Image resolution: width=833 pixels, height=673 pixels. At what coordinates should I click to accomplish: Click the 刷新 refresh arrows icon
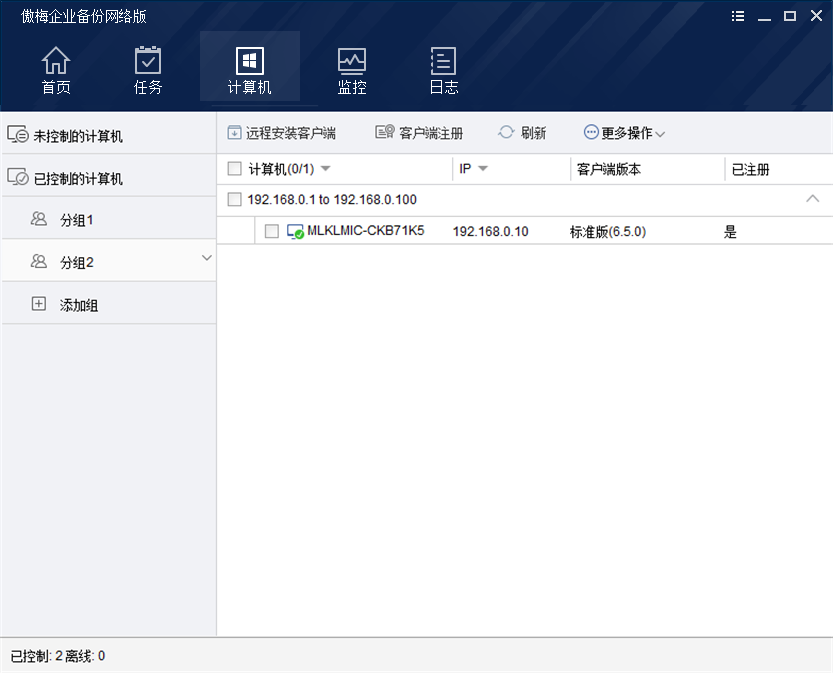coord(506,132)
